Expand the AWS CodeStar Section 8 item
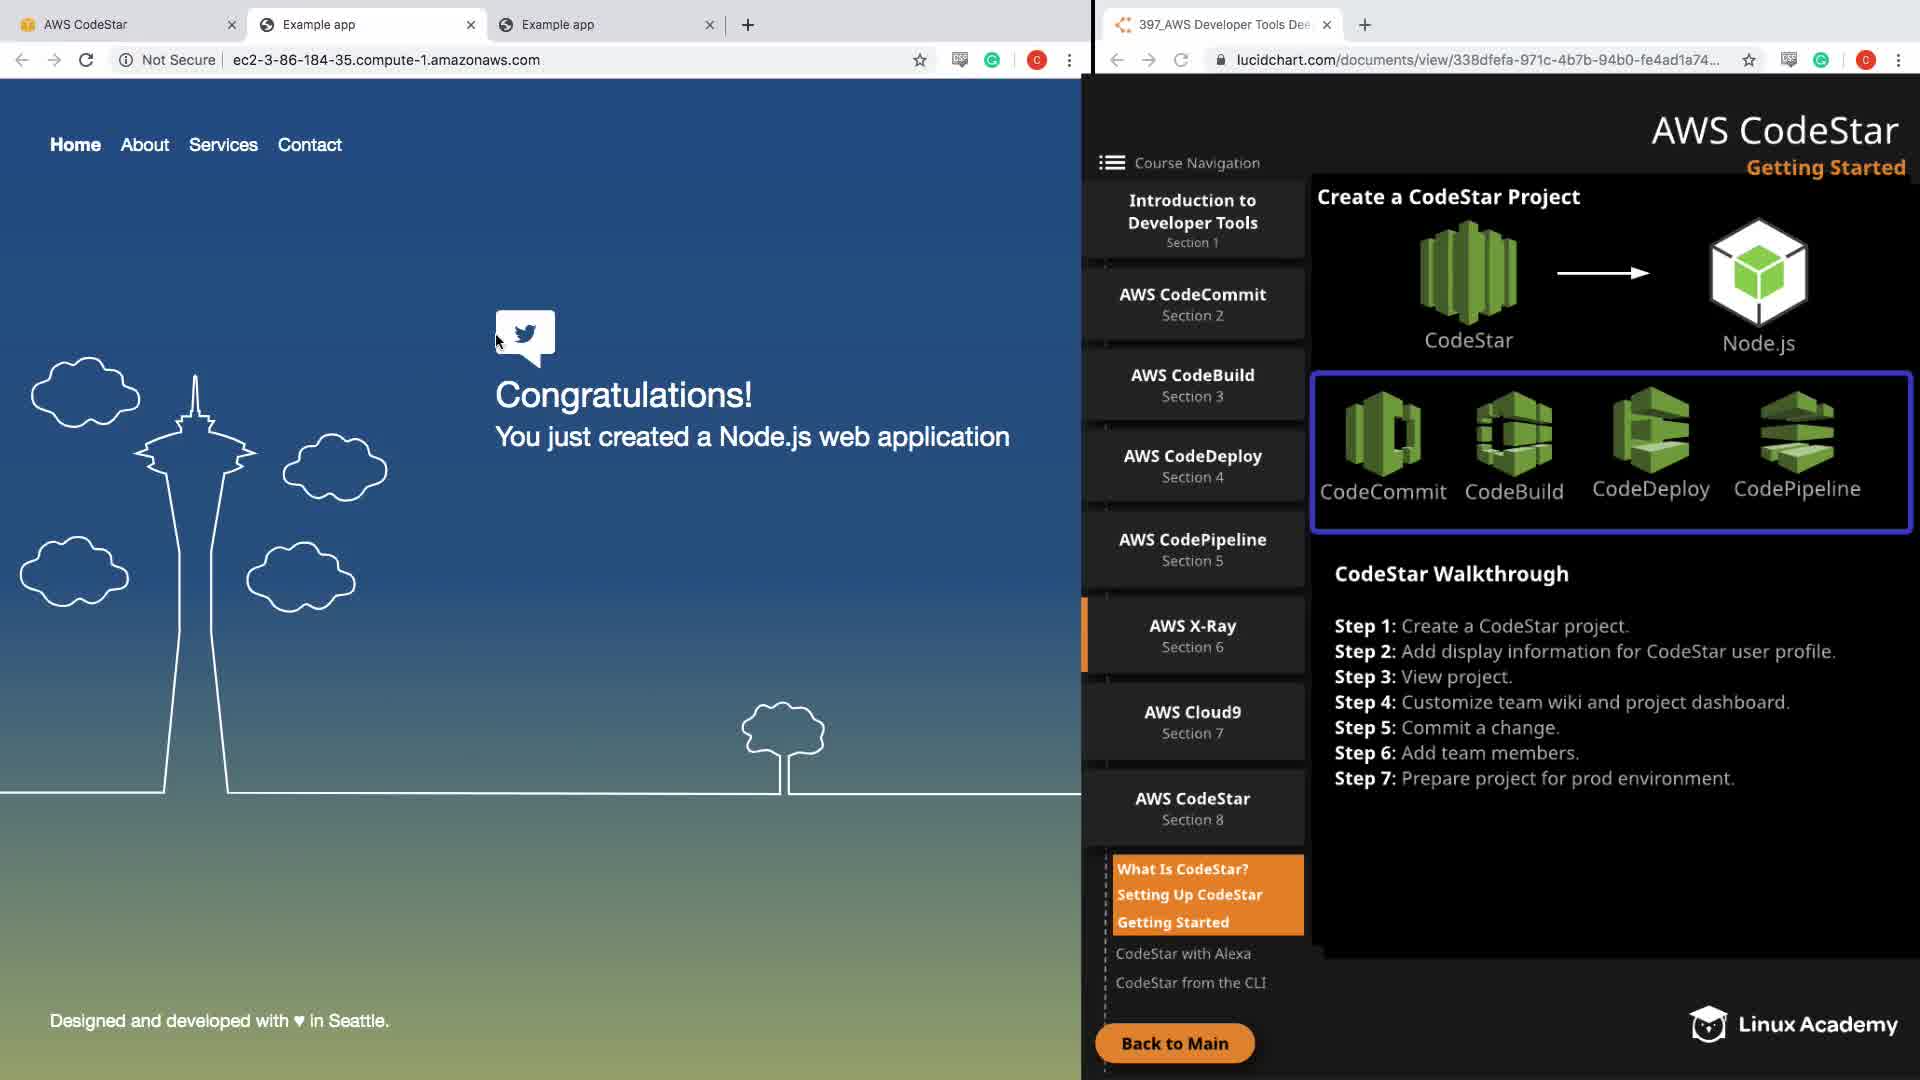 [1192, 808]
